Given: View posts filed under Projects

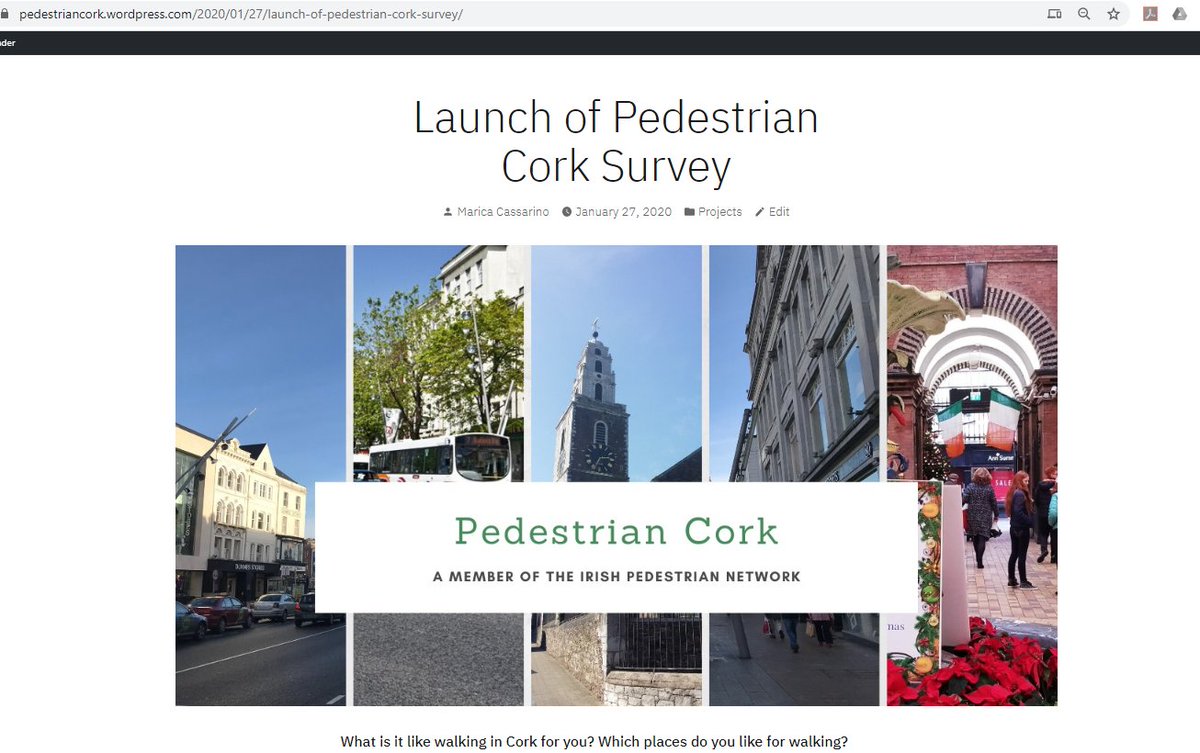Looking at the screenshot, I should pos(718,211).
